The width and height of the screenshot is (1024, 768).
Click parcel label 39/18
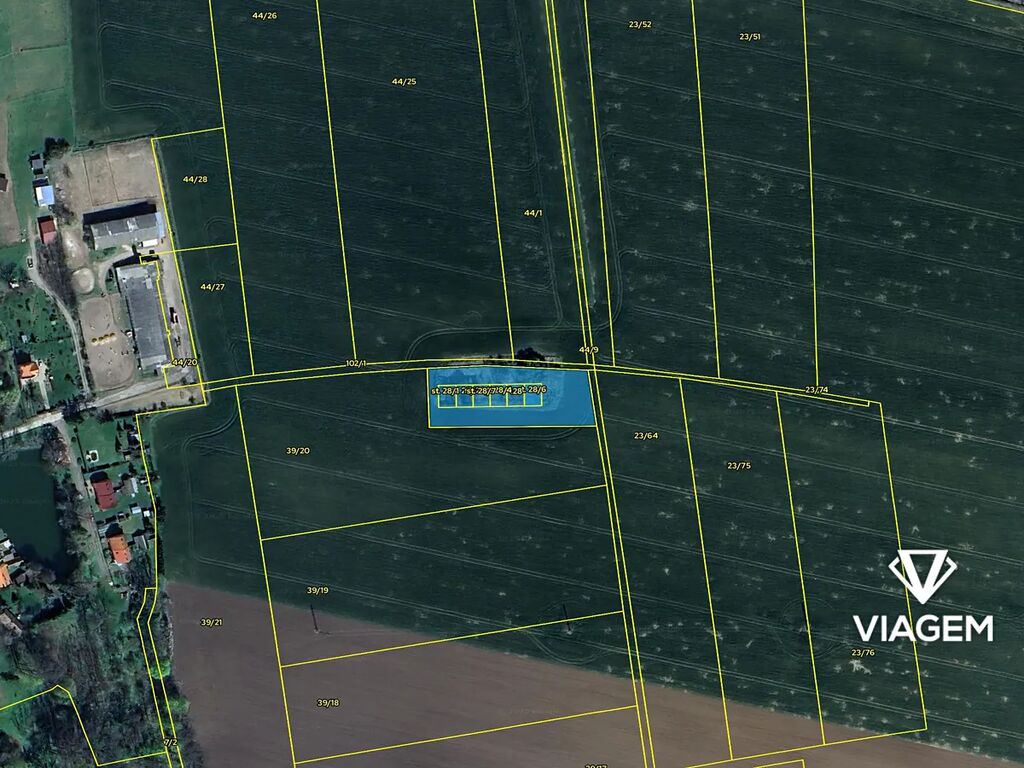click(x=328, y=703)
